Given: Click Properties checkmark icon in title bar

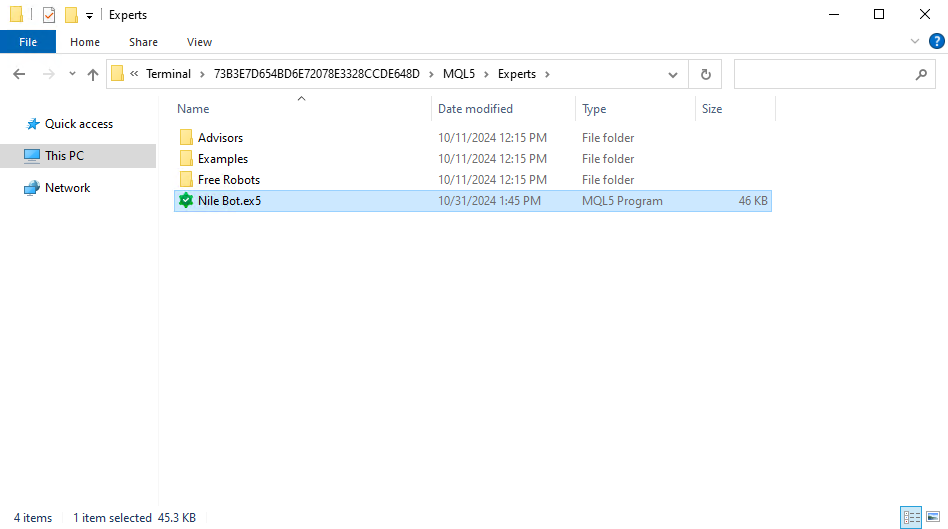Looking at the screenshot, I should click(x=49, y=15).
